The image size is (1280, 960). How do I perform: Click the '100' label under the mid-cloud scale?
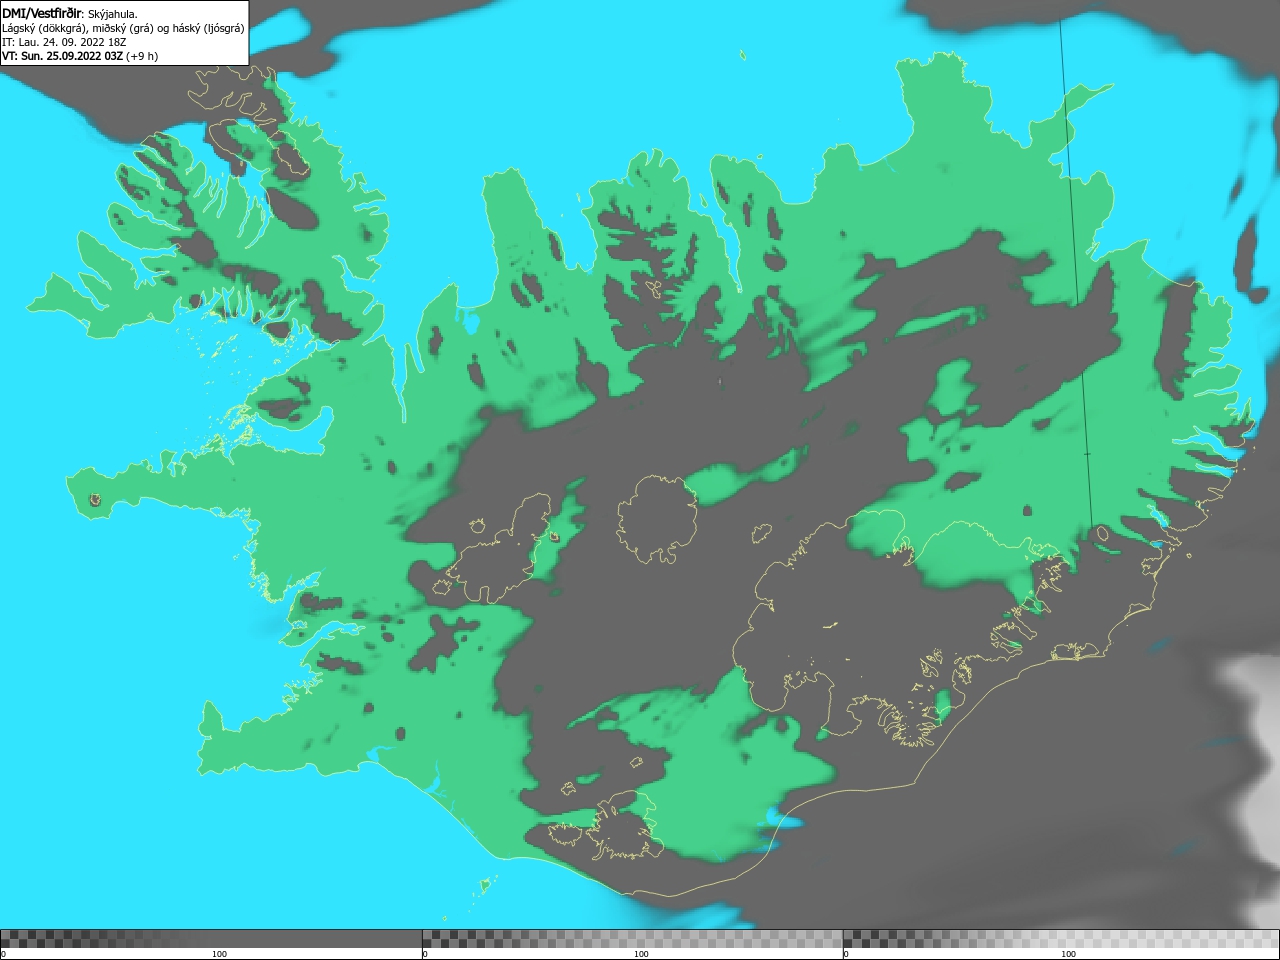(641, 954)
